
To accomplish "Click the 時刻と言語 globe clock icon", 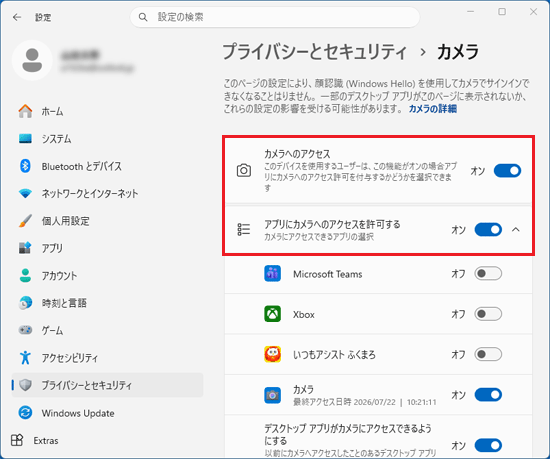I will (25, 303).
